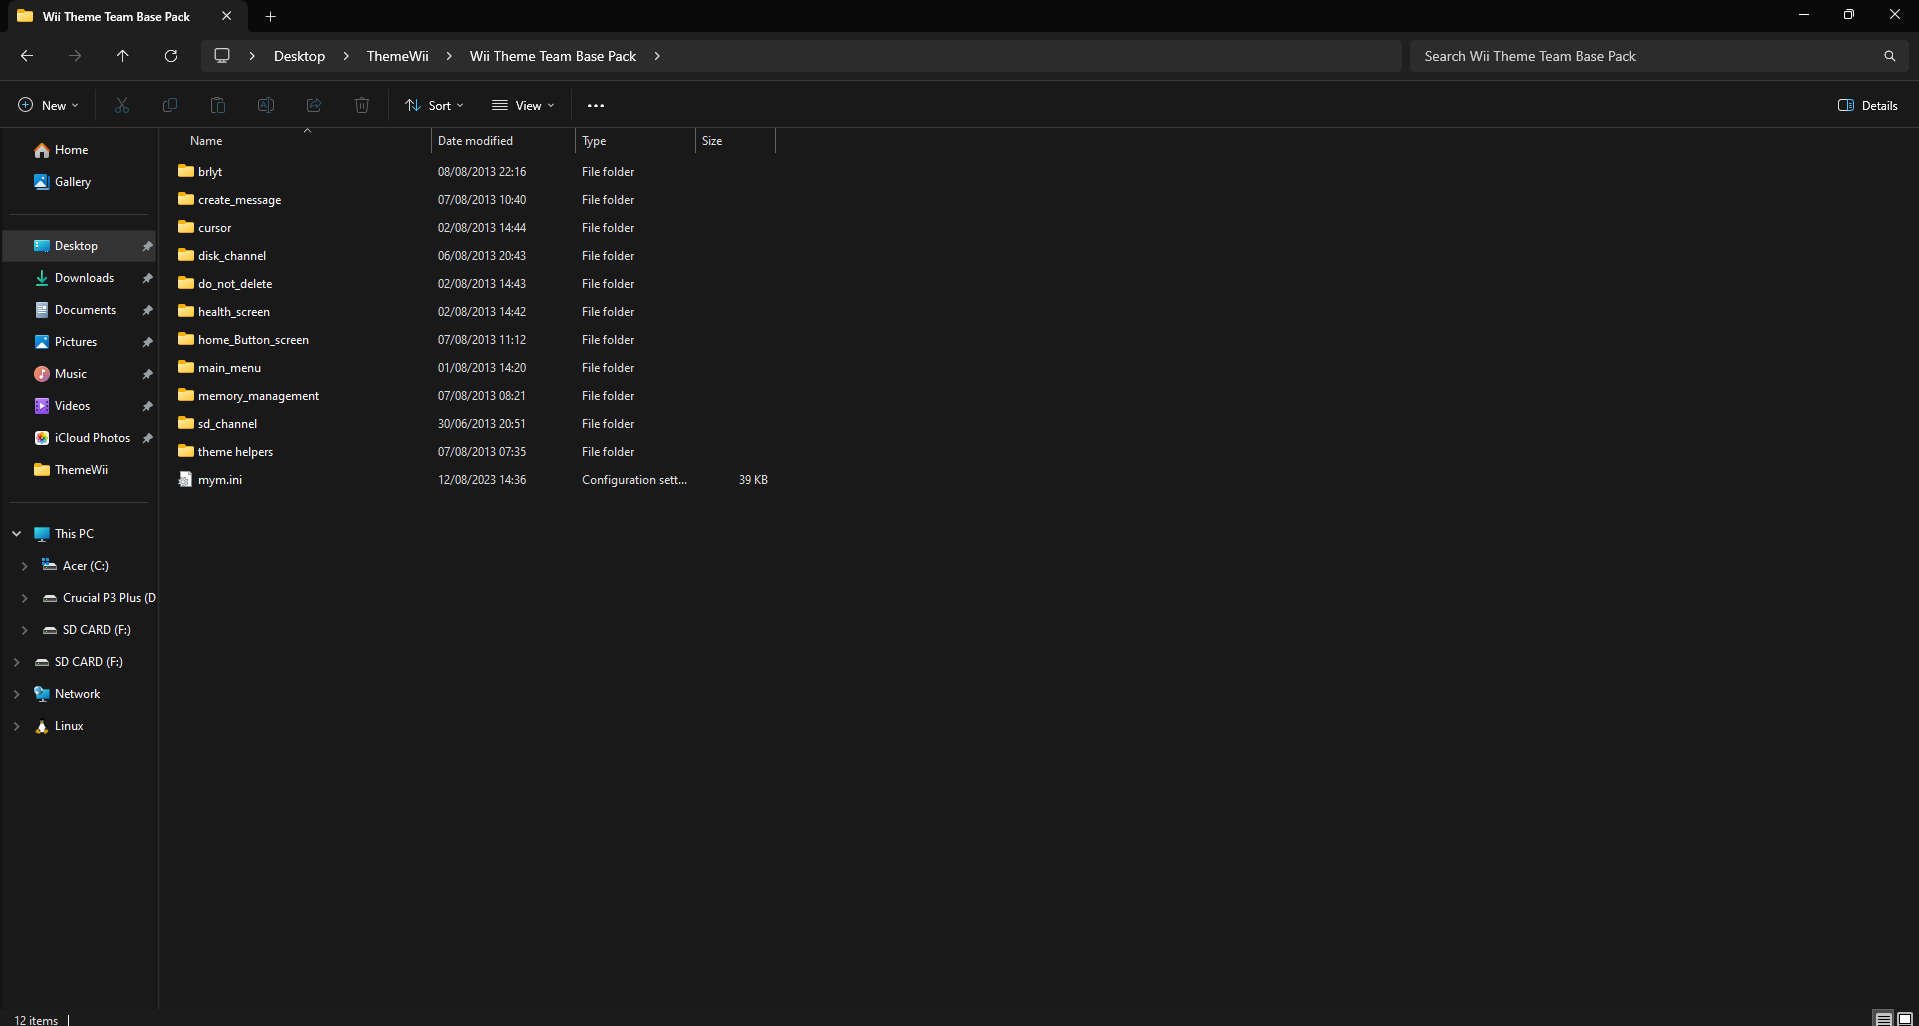The width and height of the screenshot is (1919, 1026).
Task: Click the Delete trash icon
Action: (x=362, y=105)
